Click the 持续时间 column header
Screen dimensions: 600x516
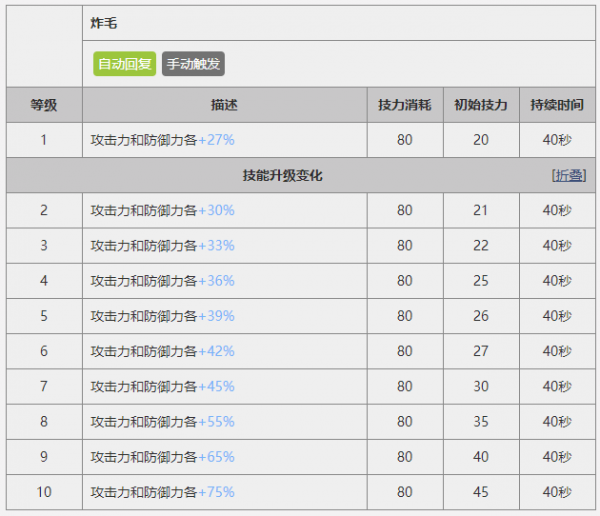(x=557, y=105)
